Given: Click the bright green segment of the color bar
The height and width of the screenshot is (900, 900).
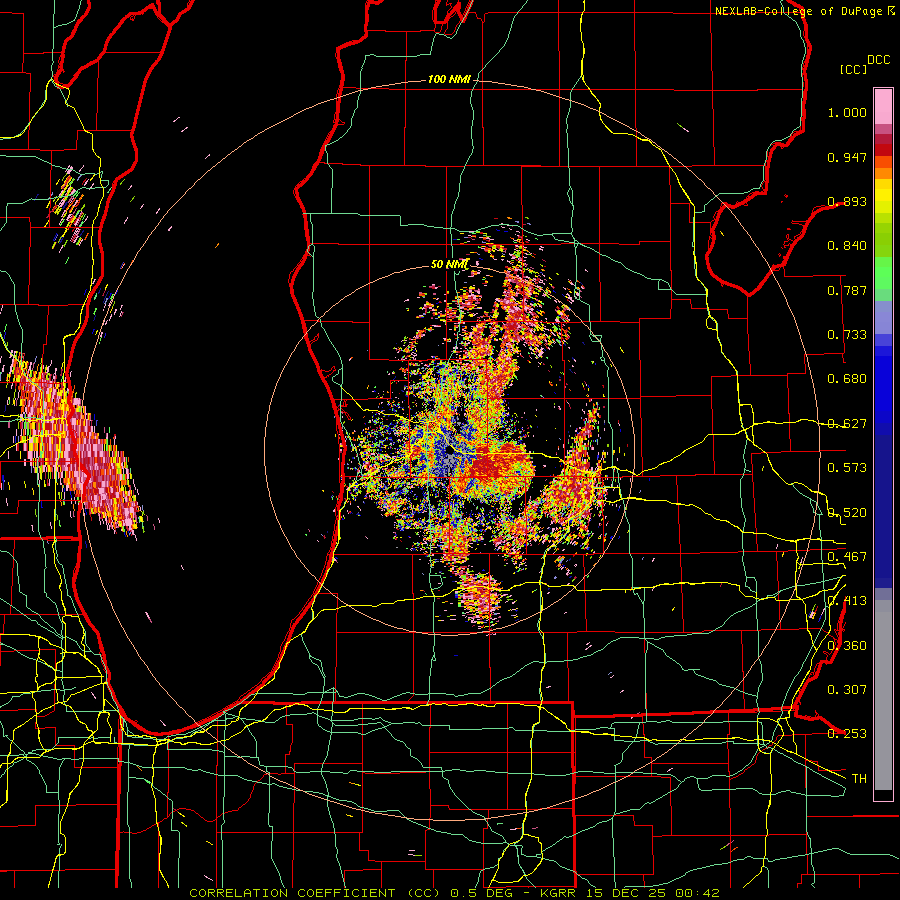Looking at the screenshot, I should 883,273.
